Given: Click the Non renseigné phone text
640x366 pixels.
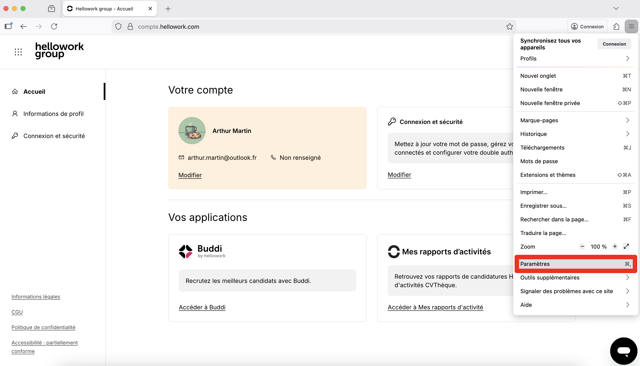Looking at the screenshot, I should pyautogui.click(x=300, y=157).
